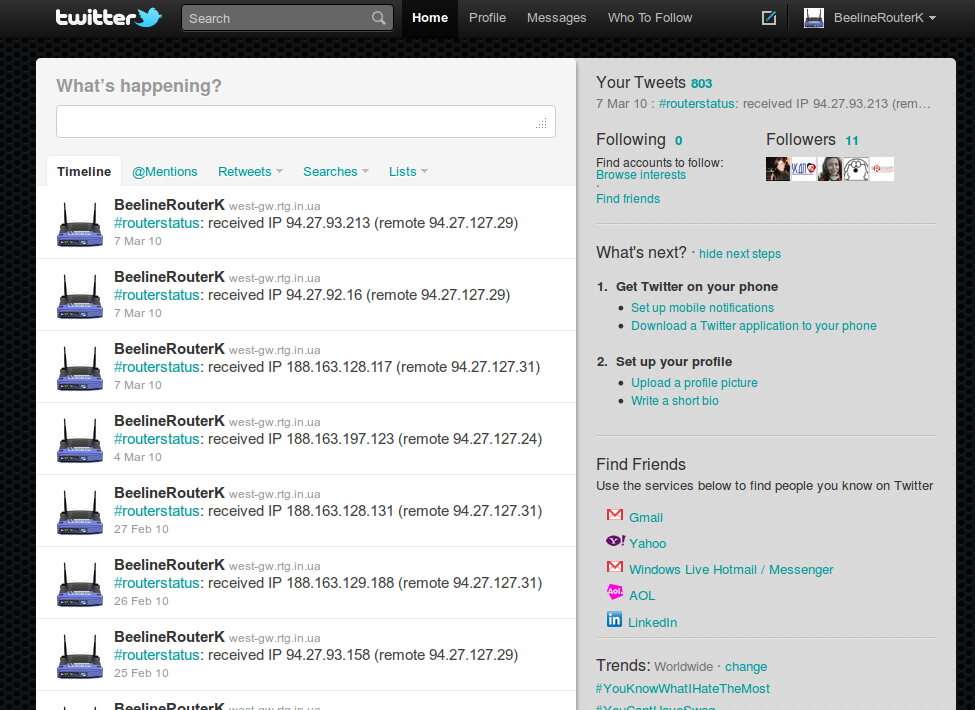Click the Browse interests link
The image size is (975, 710).
click(x=640, y=174)
